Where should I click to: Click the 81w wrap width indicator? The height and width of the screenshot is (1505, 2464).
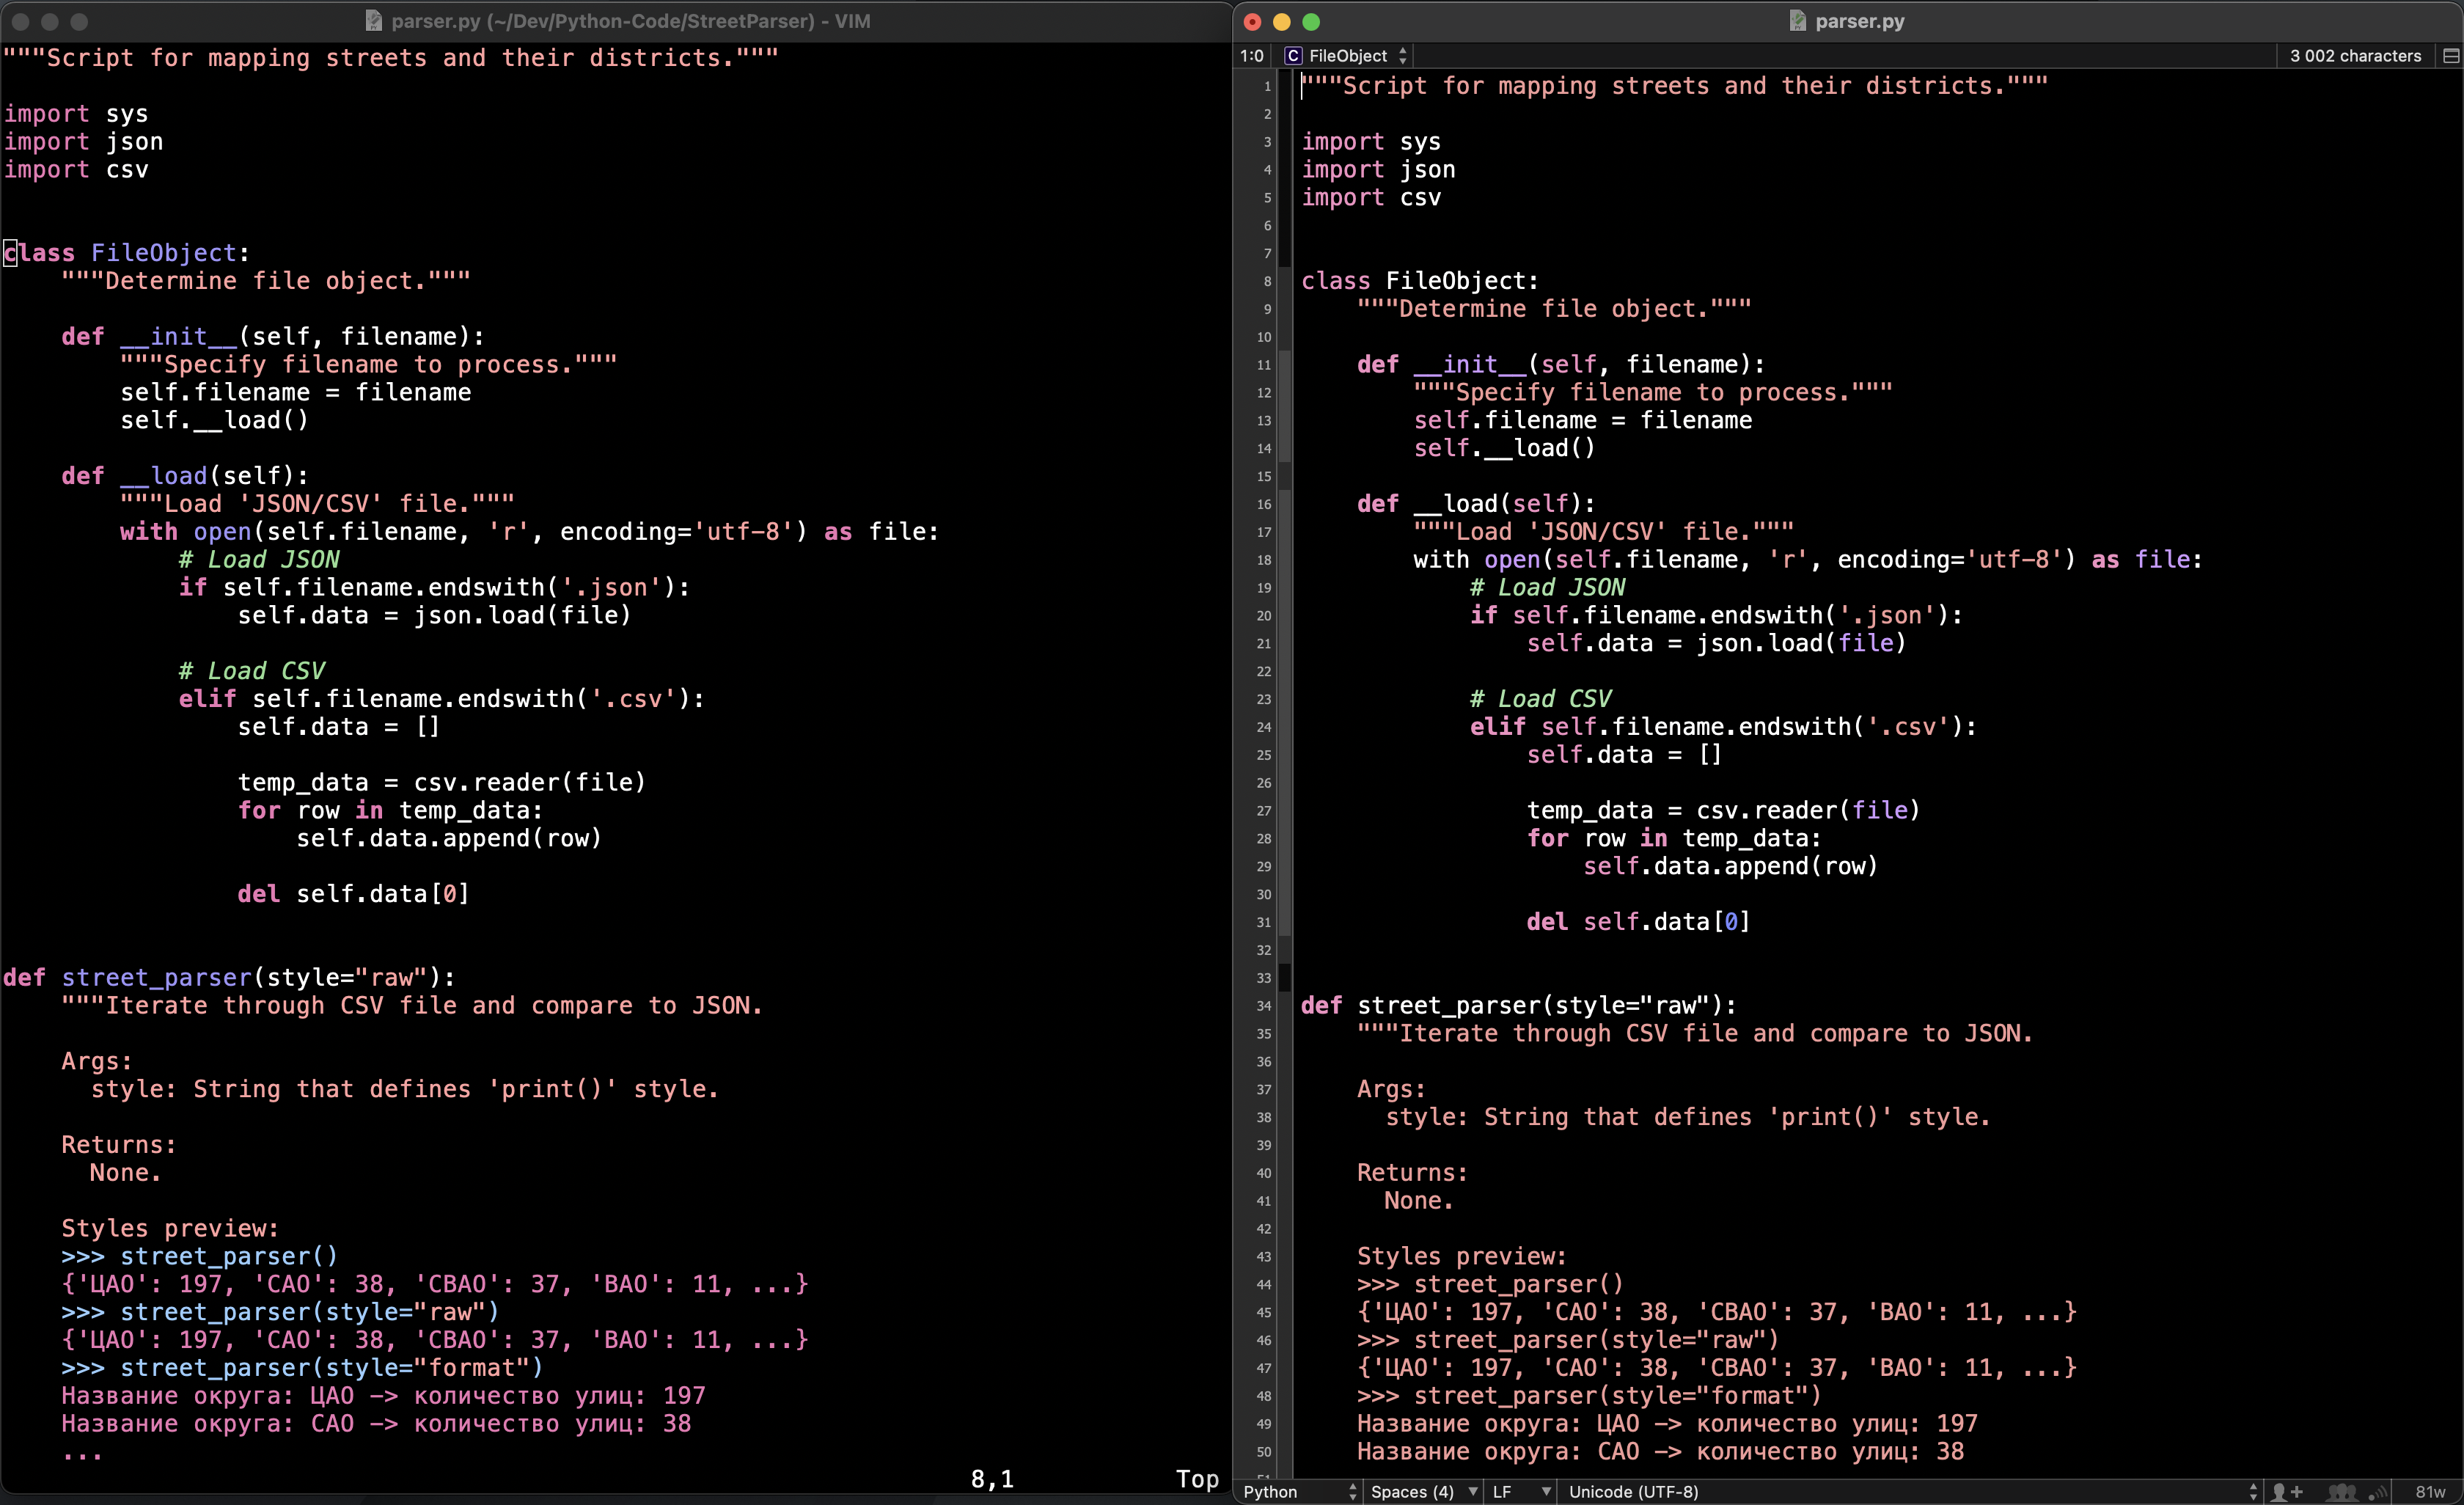[x=2430, y=1491]
